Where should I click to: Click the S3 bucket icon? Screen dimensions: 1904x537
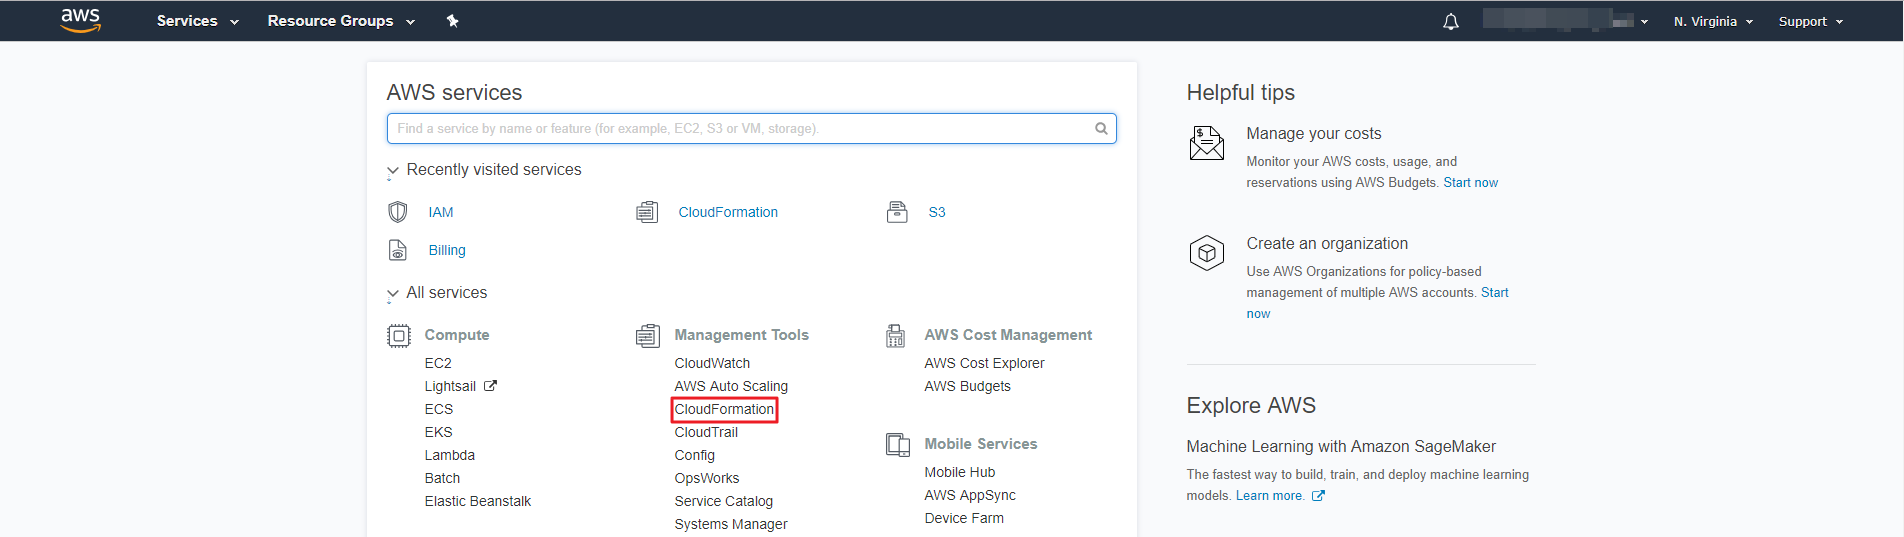click(897, 212)
